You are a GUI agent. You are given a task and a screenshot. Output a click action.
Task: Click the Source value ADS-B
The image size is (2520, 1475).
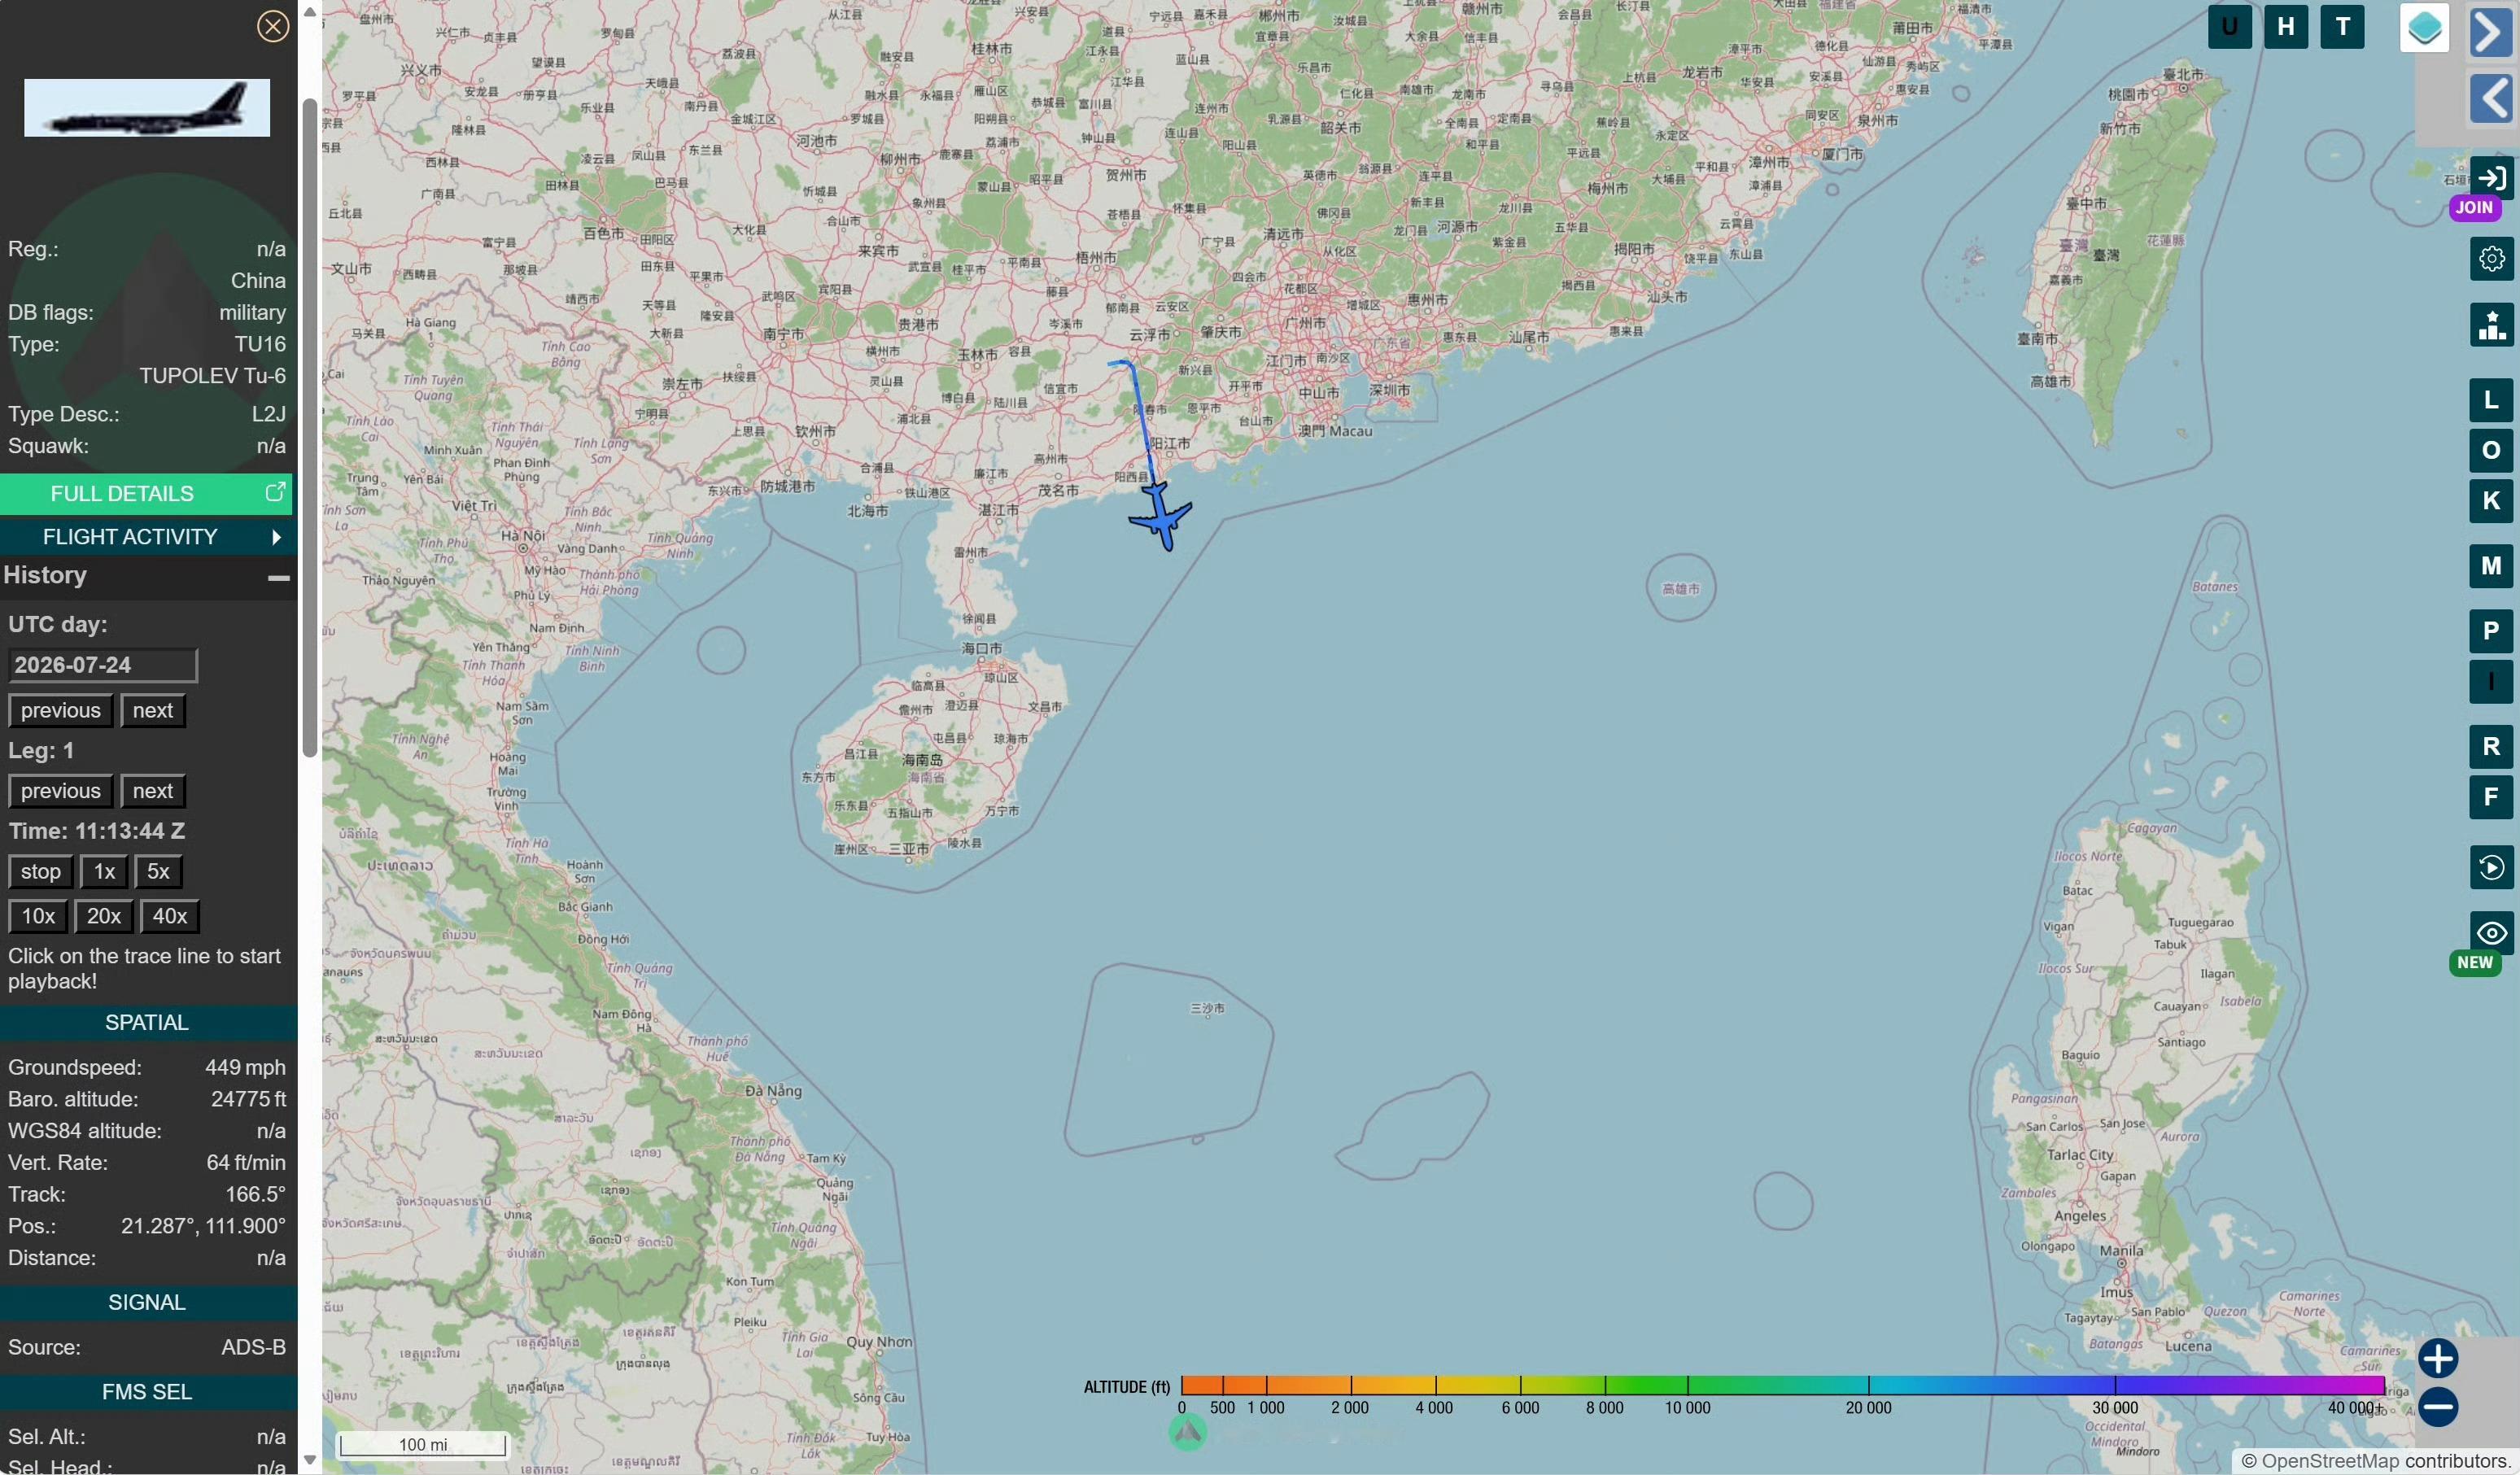[x=254, y=1348]
